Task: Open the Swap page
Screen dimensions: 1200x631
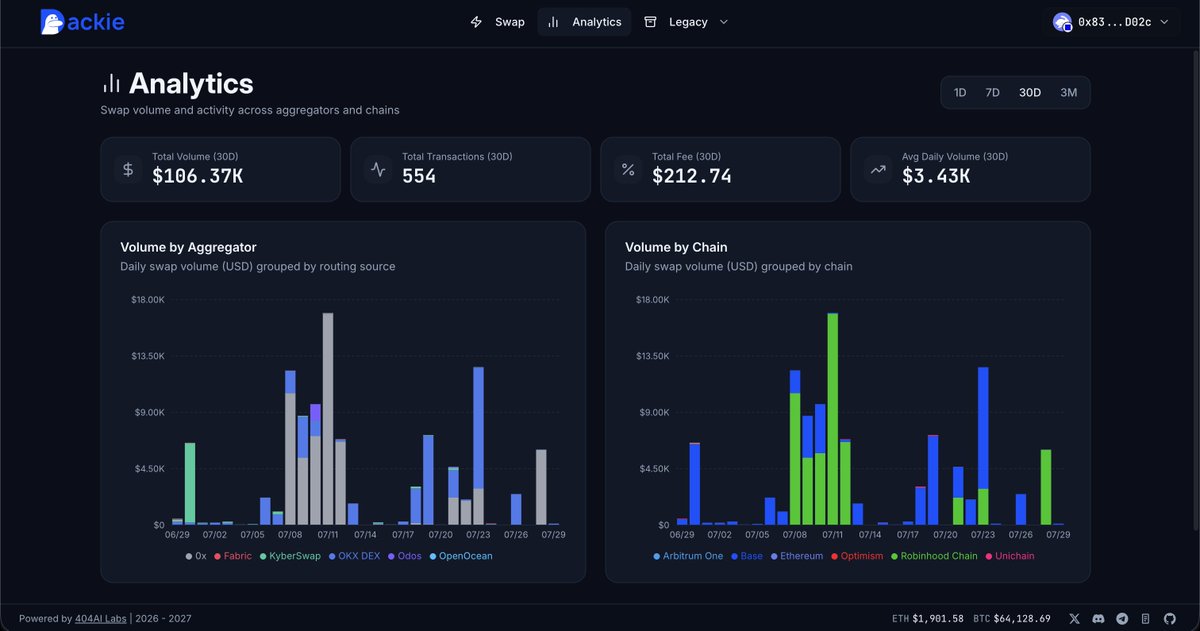Action: (x=497, y=22)
